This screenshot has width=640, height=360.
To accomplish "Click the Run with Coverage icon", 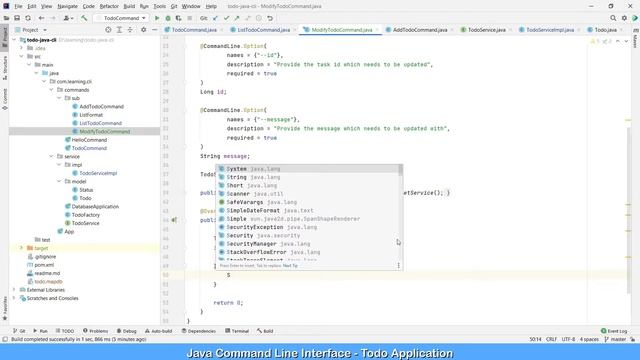I will click(178, 18).
